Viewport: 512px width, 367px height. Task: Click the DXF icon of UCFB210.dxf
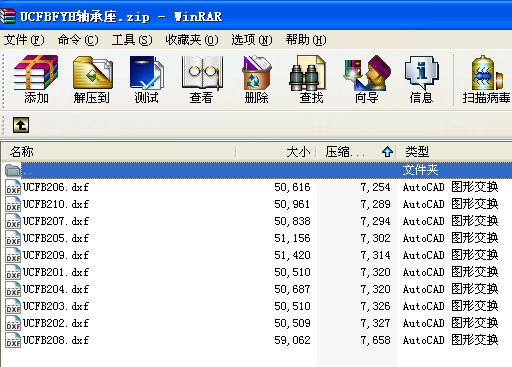[x=13, y=204]
